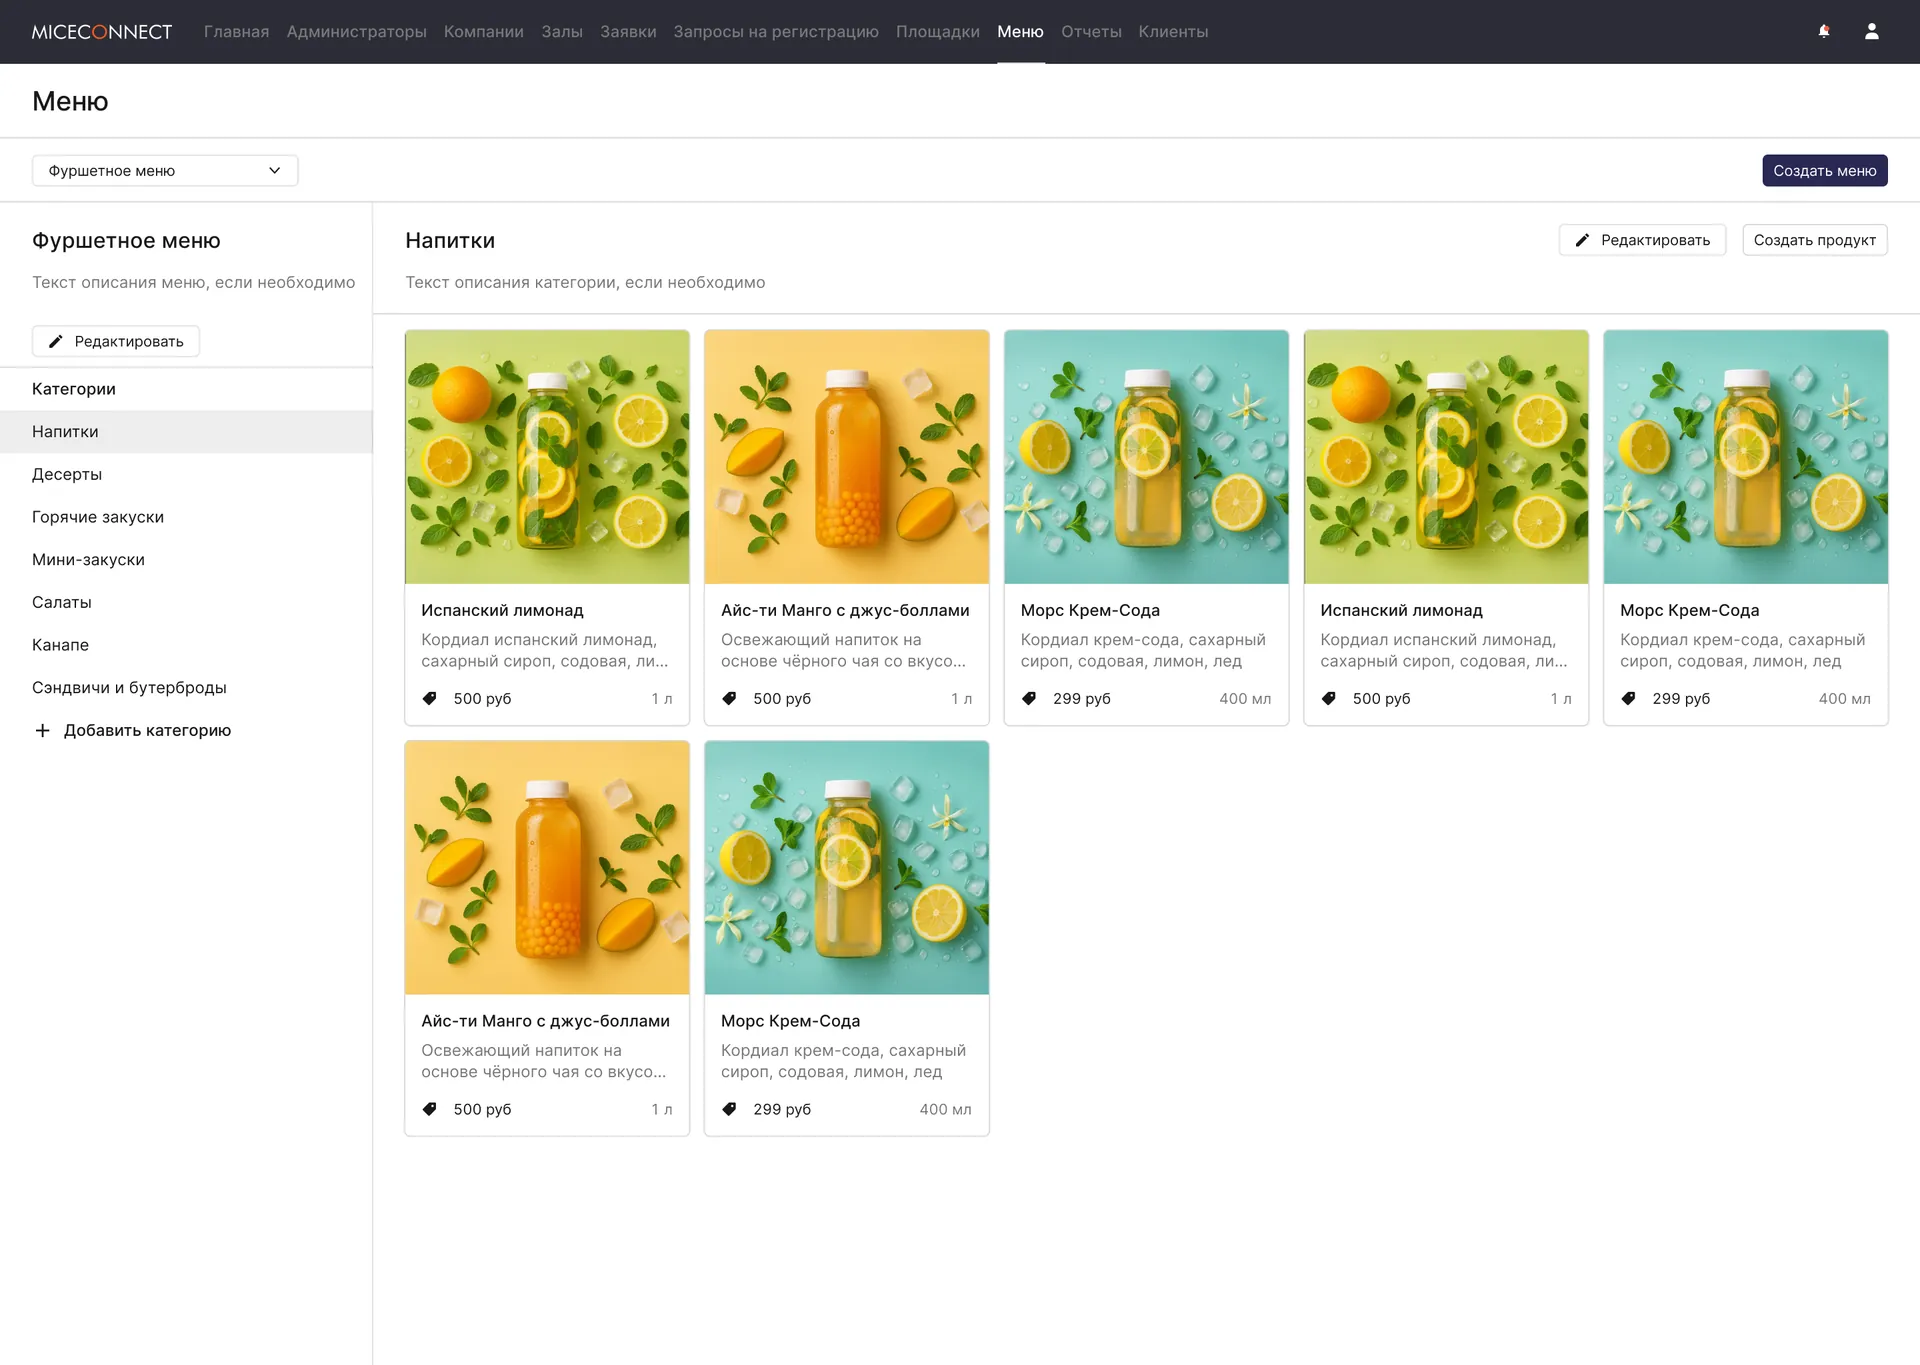Click price tag icon on first Айс-ти Манго card
1920x1365 pixels.
pos(730,698)
